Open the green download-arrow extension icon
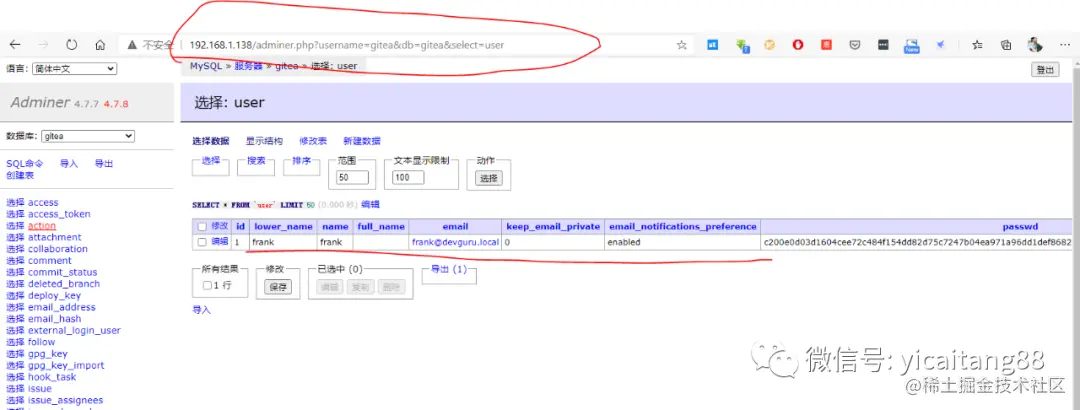The width and height of the screenshot is (1080, 410). (x=742, y=45)
